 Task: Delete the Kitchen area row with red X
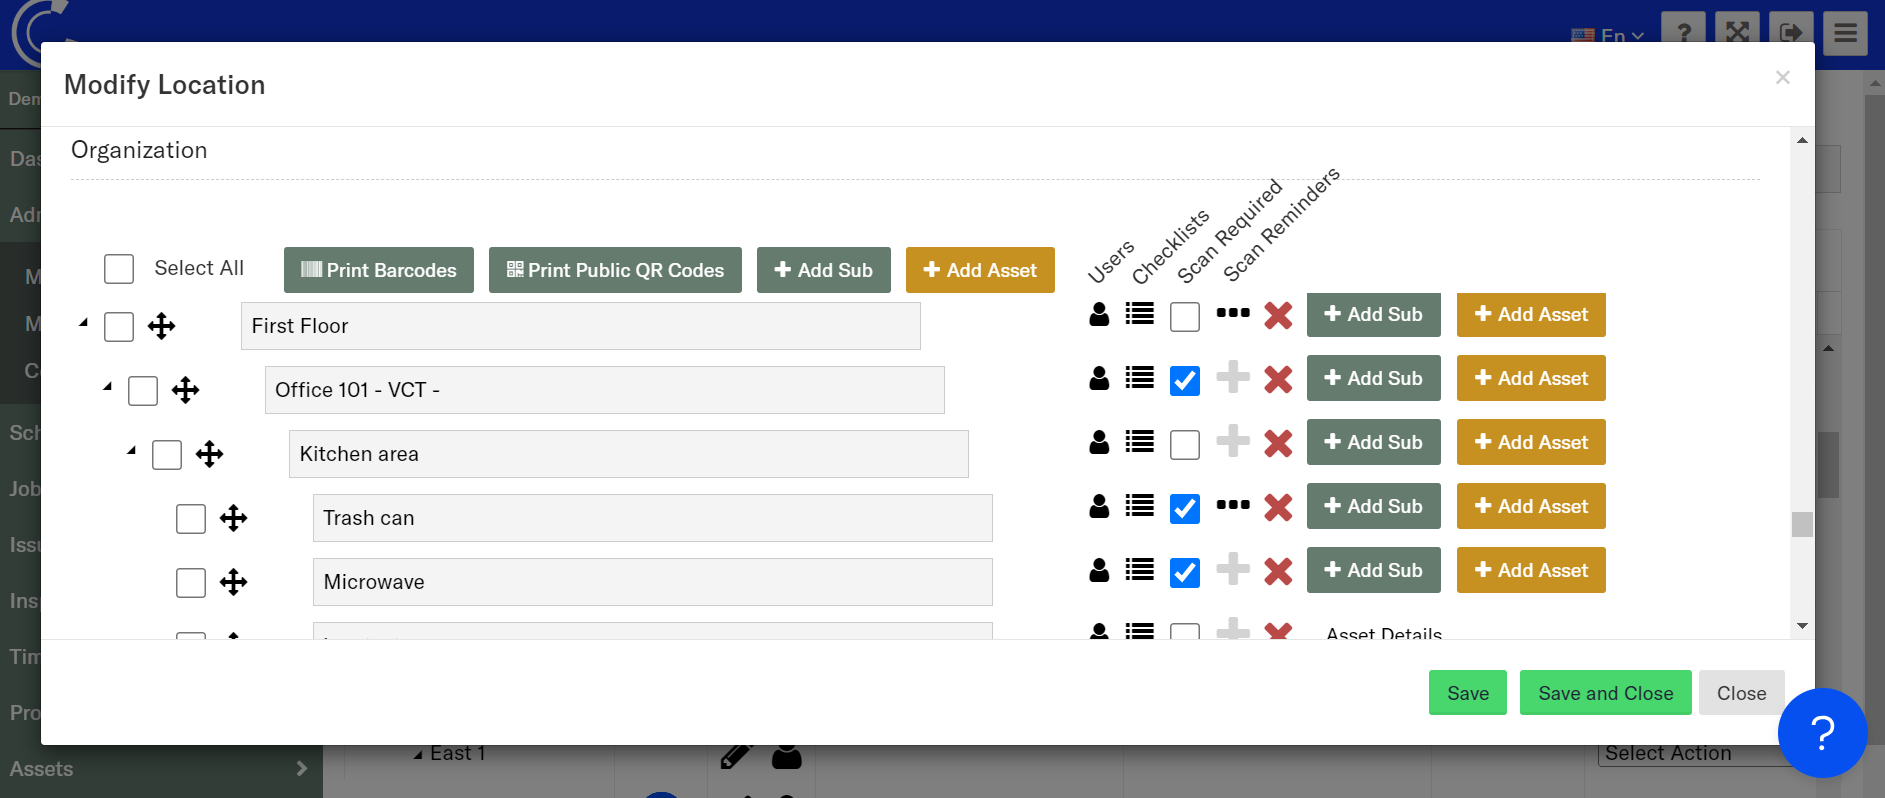point(1277,443)
